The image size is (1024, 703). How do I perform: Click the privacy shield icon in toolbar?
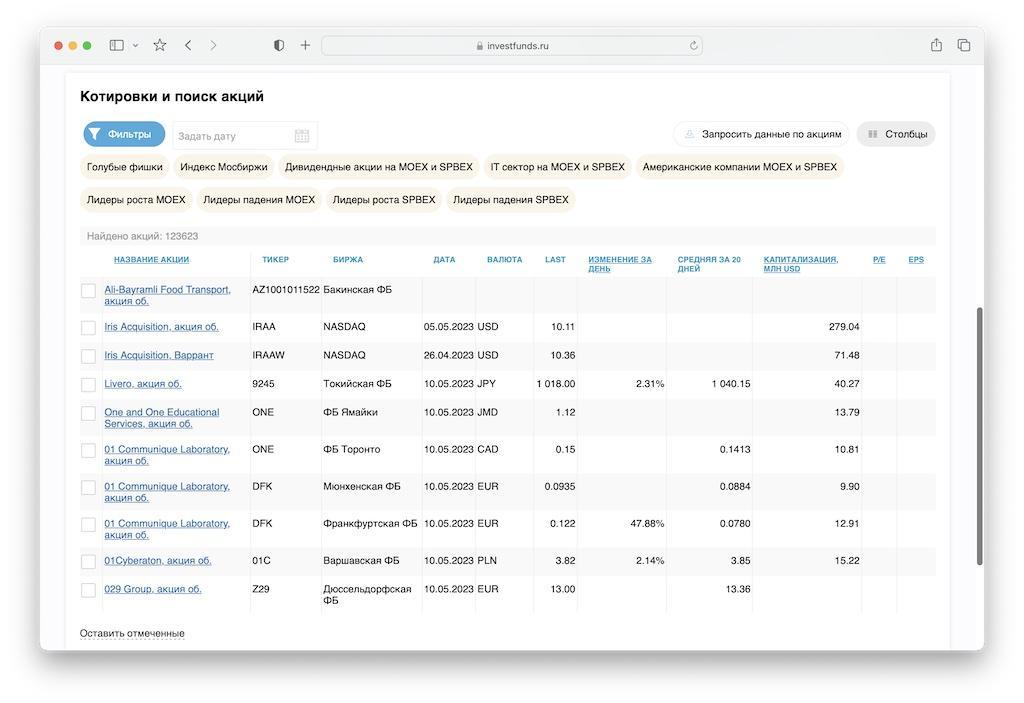(279, 45)
